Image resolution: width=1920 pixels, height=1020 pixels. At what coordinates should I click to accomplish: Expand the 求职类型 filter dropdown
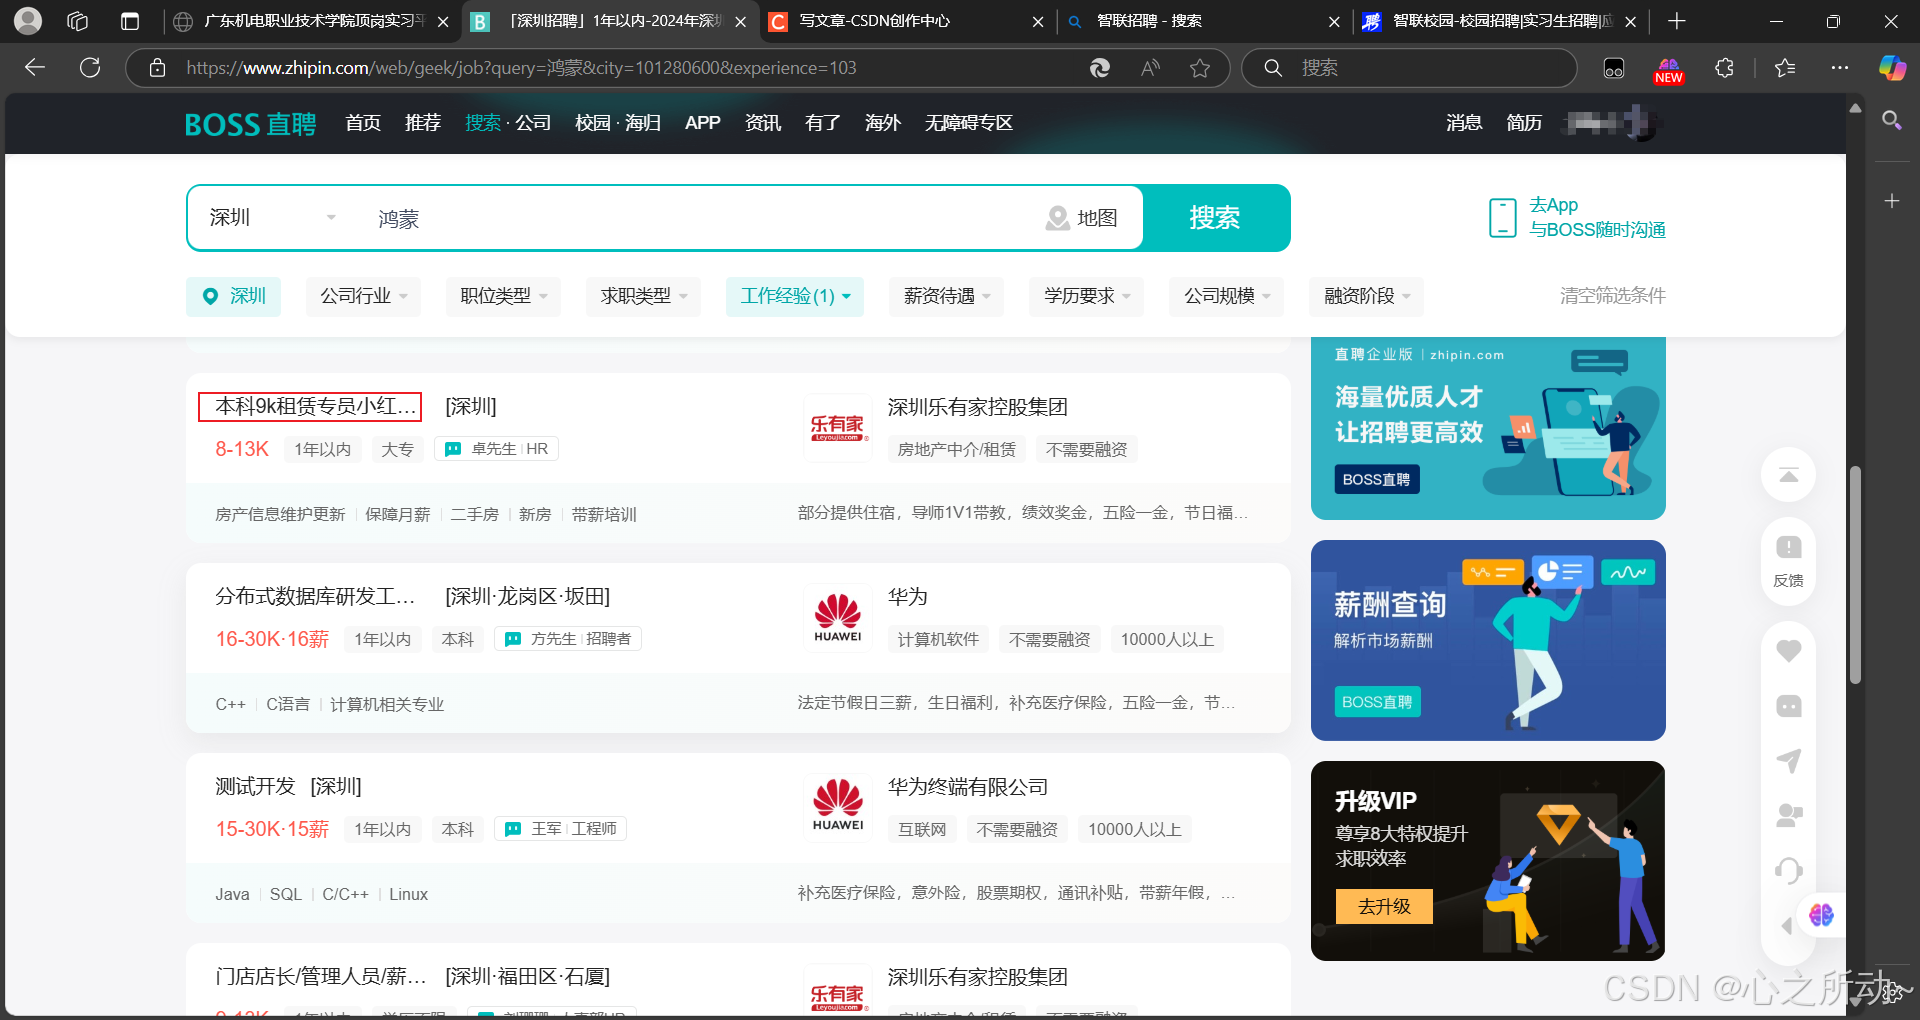[x=643, y=296]
